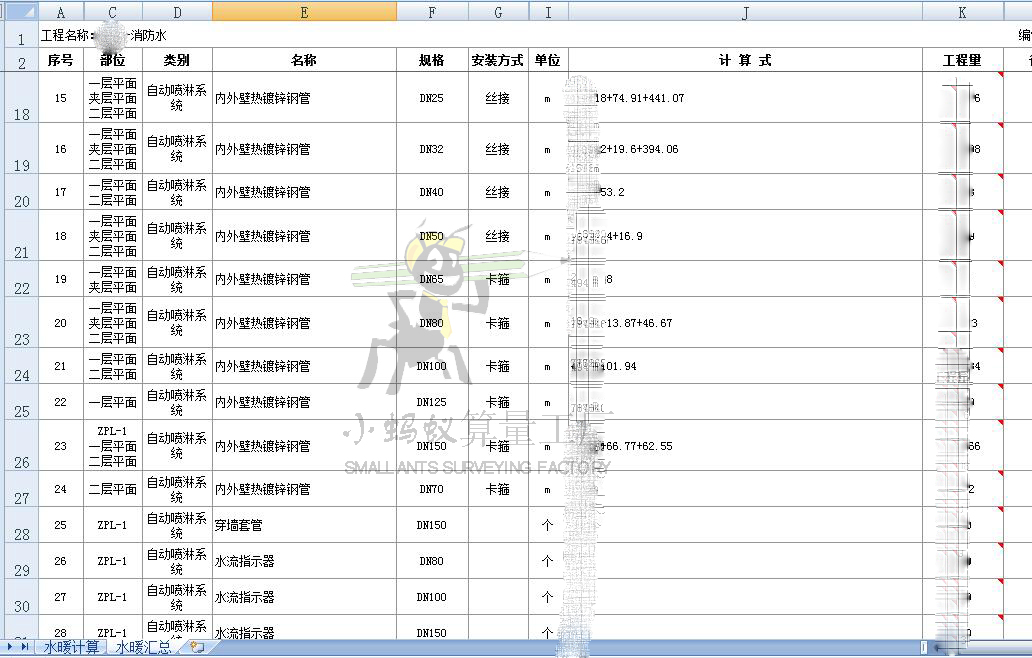This screenshot has width=1032, height=658.
Task: Click the Select All corner box
Action: 19,11
